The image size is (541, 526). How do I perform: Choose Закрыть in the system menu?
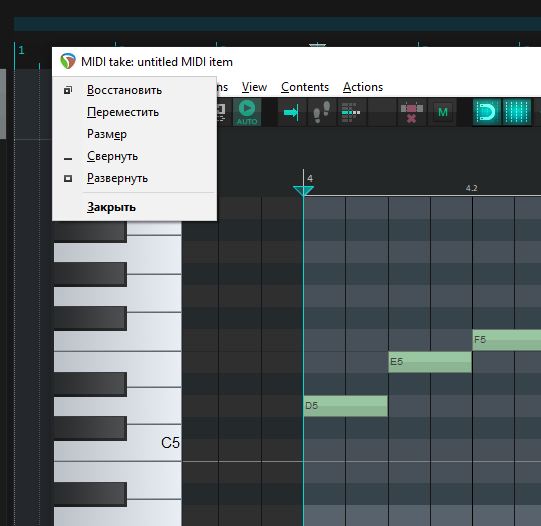click(x=135, y=207)
